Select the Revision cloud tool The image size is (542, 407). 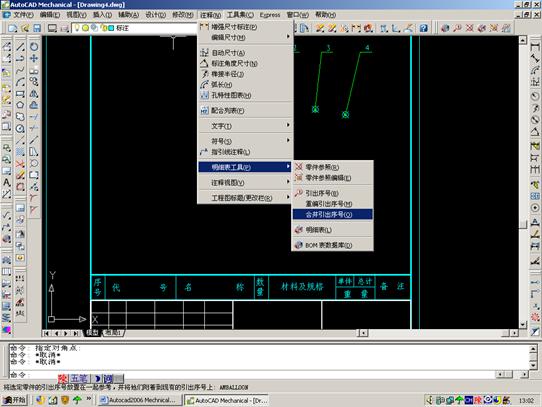coord(20,117)
